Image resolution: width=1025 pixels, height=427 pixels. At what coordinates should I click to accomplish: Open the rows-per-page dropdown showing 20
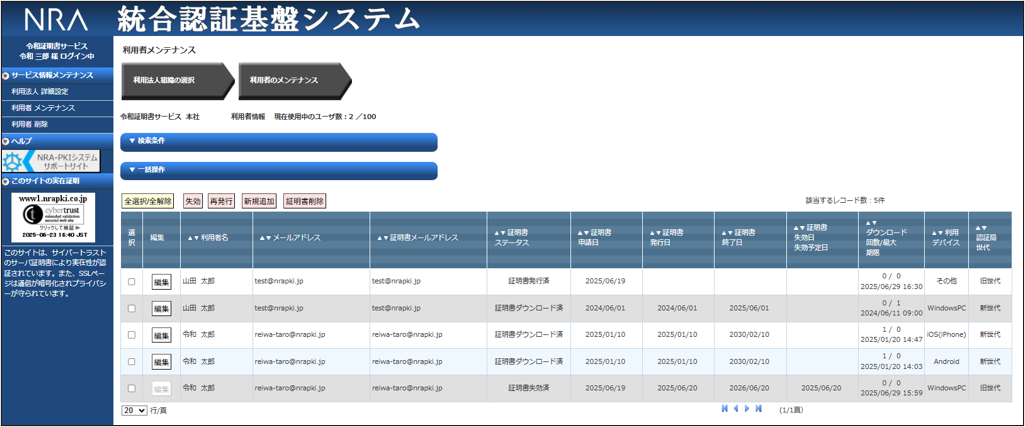coord(134,410)
